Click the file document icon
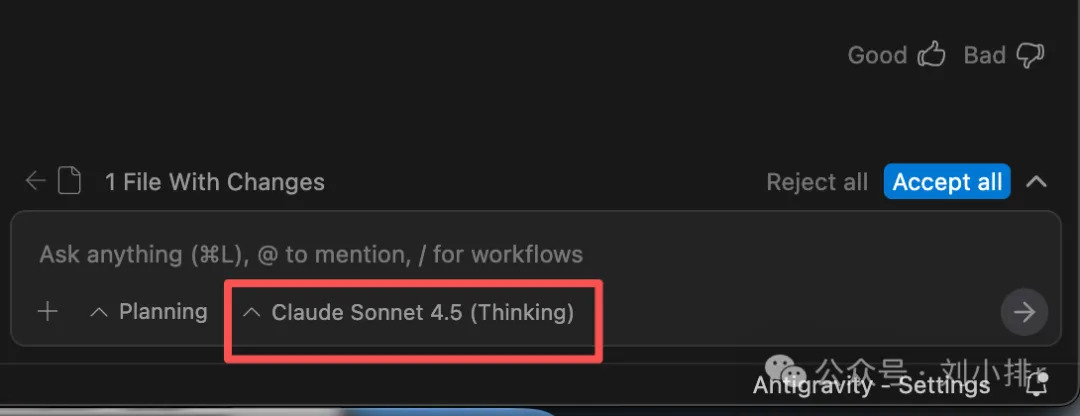Image resolution: width=1080 pixels, height=416 pixels. pos(68,181)
